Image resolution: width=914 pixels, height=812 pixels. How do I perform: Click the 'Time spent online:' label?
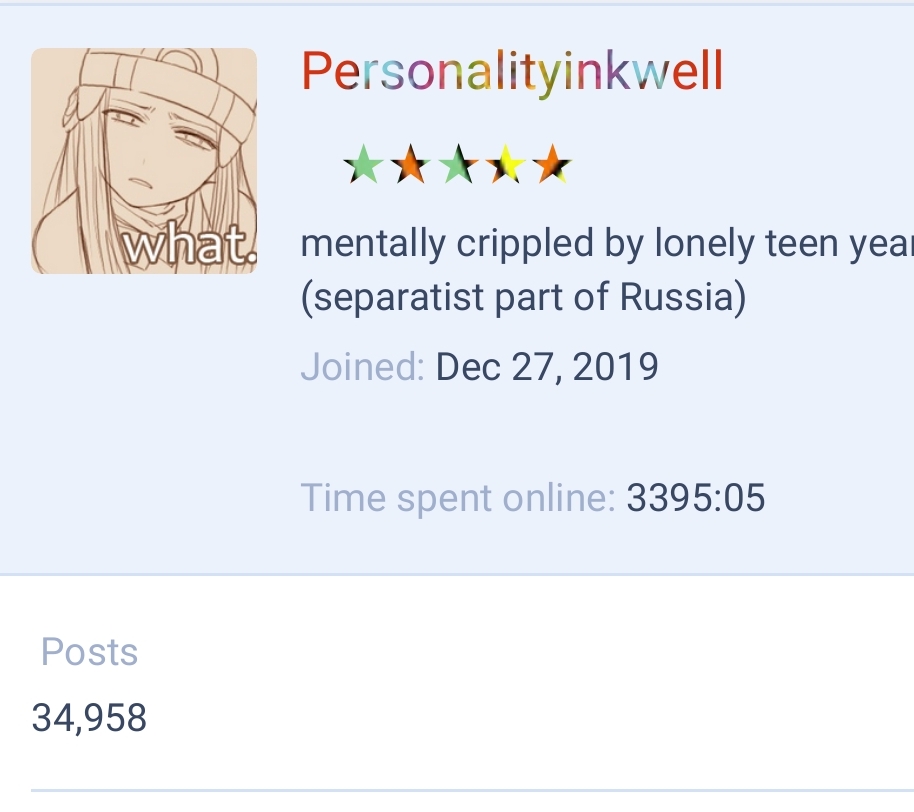[x=458, y=497]
